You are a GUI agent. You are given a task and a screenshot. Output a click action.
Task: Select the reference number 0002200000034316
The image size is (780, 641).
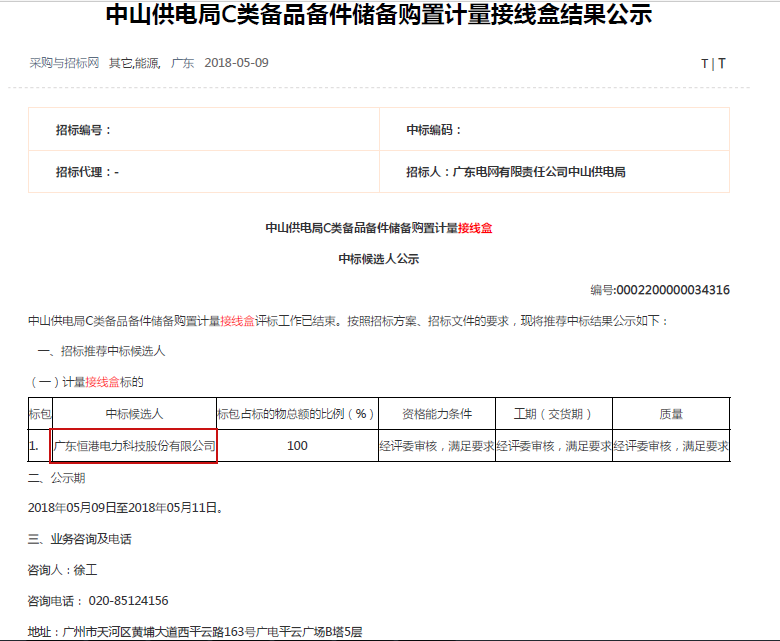(672, 291)
